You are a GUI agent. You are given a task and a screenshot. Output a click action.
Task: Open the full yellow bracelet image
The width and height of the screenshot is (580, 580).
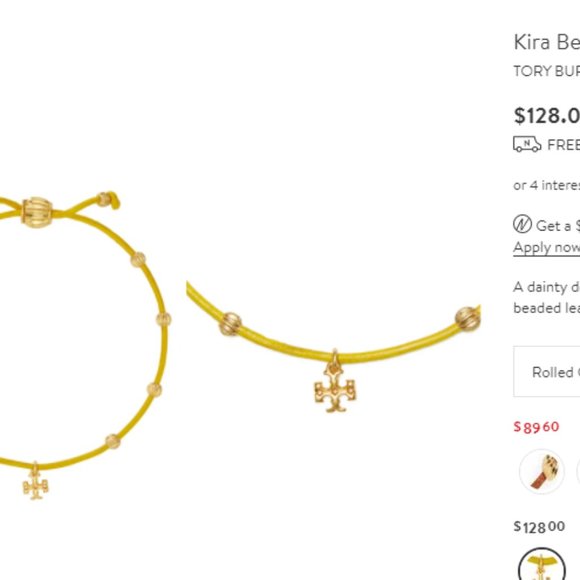coord(84,345)
